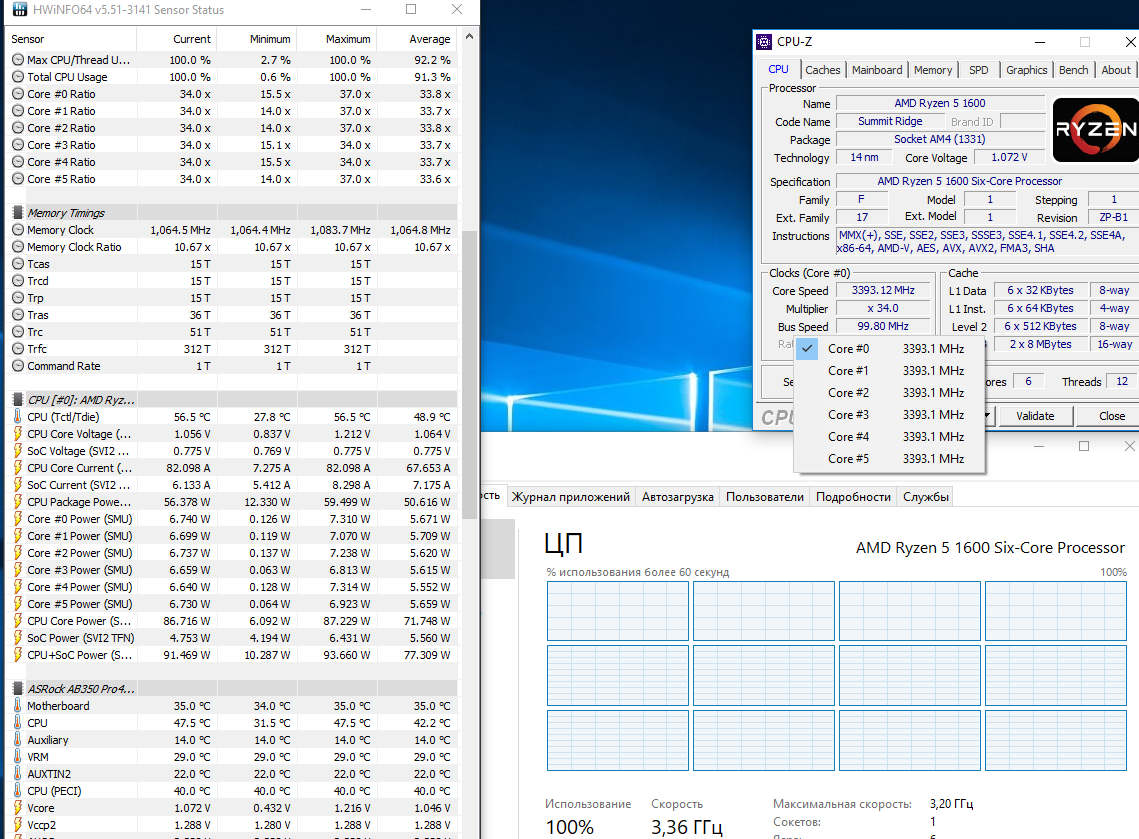Switch to the Автозагрузка tab in Task Manager
This screenshot has height=839, width=1139.
point(677,497)
